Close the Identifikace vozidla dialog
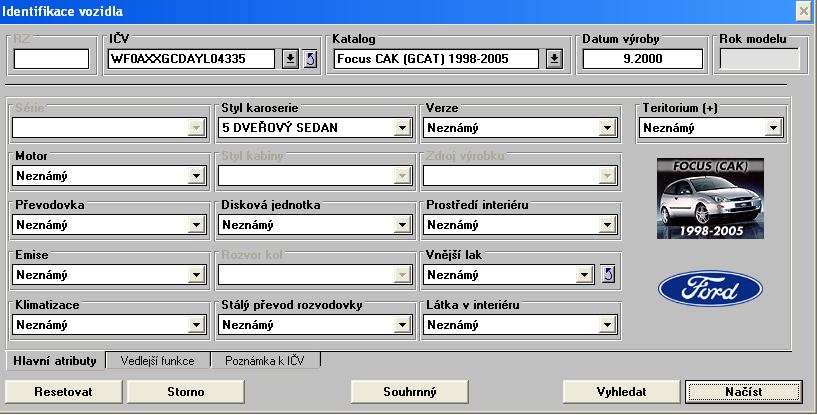This screenshot has height=415, width=817. [x=803, y=10]
